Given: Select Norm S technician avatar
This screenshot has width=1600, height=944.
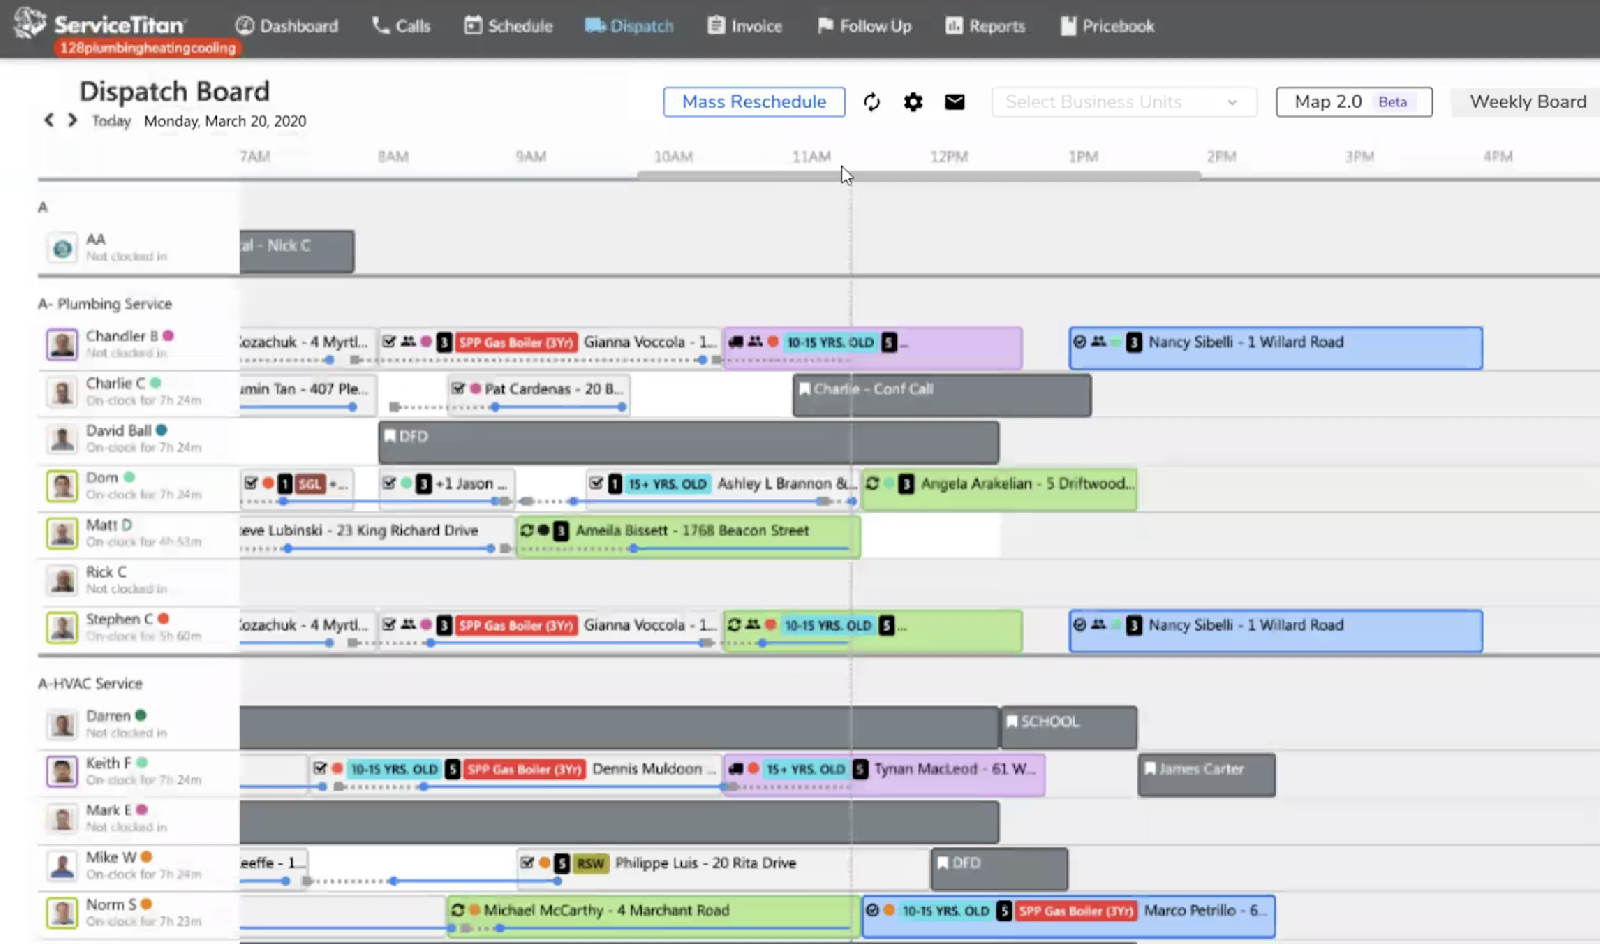Looking at the screenshot, I should [x=62, y=912].
